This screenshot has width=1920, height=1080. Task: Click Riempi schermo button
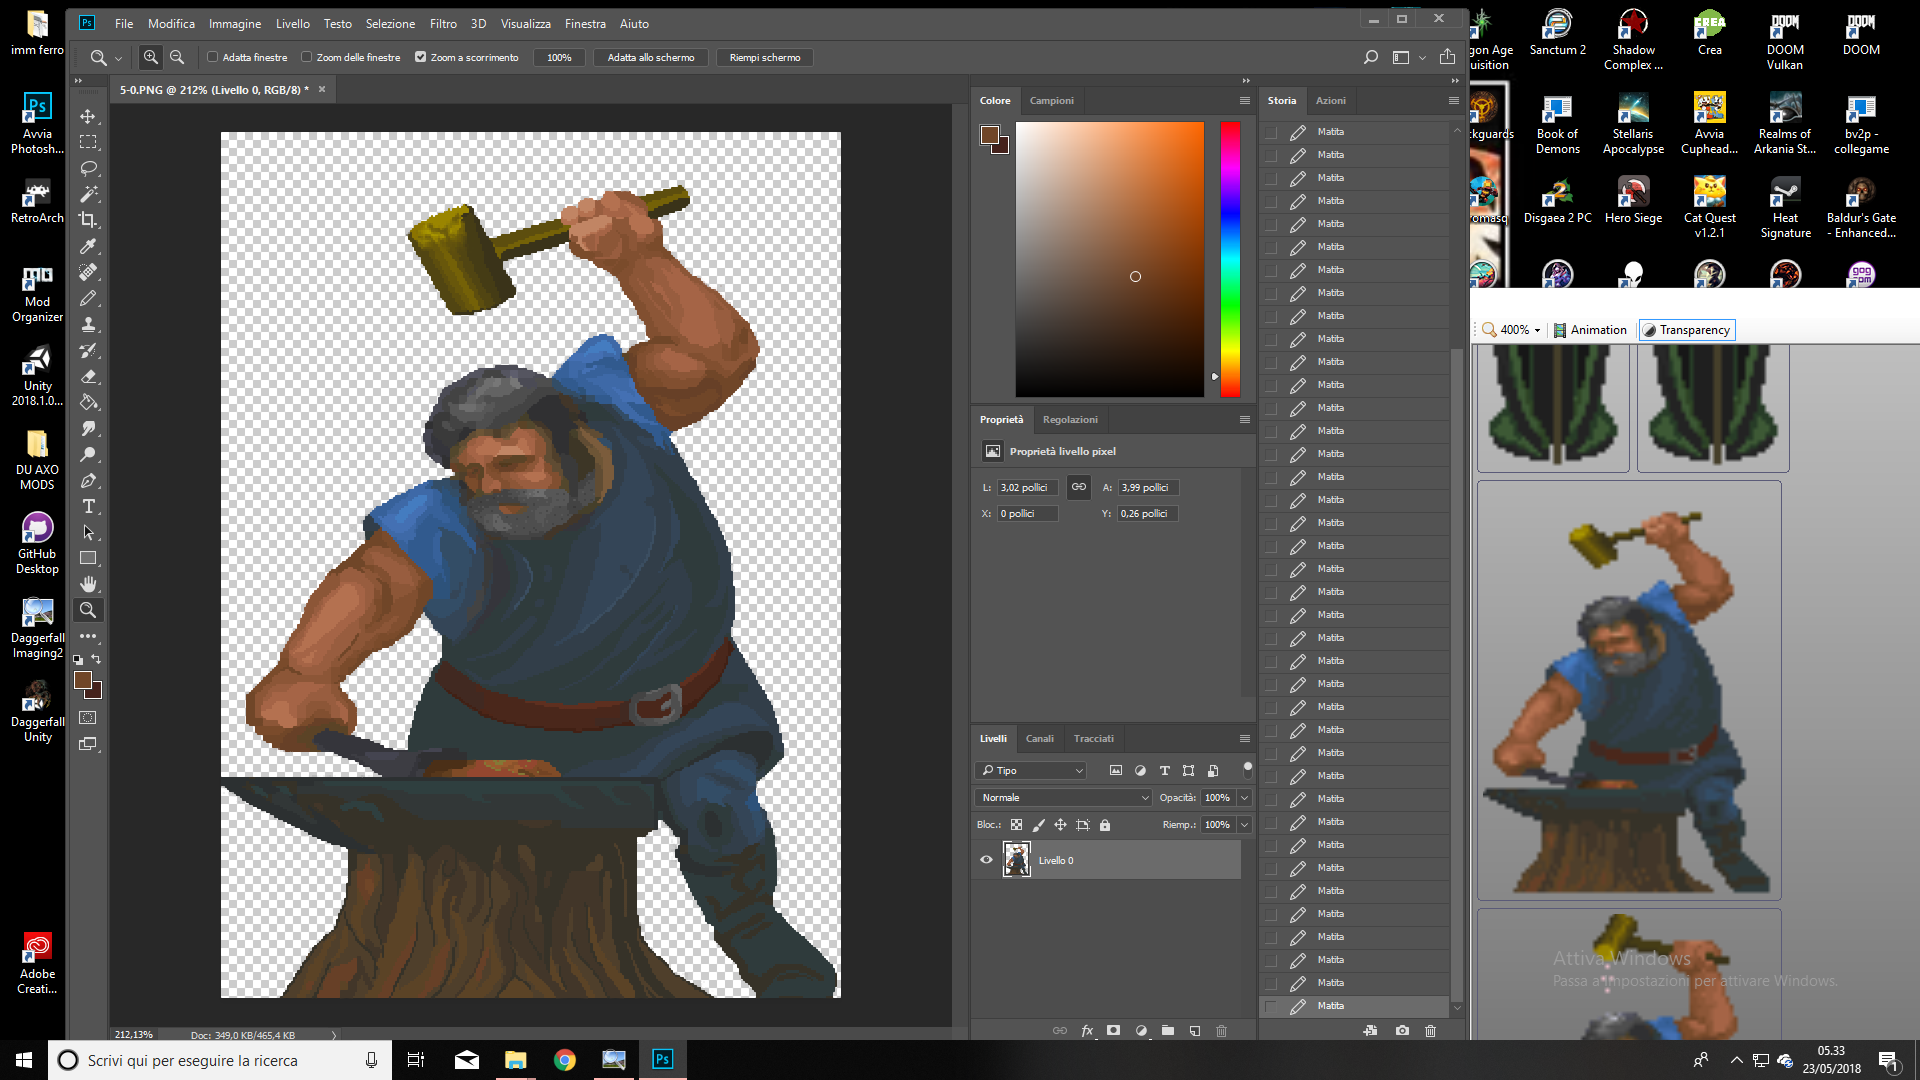click(x=765, y=57)
